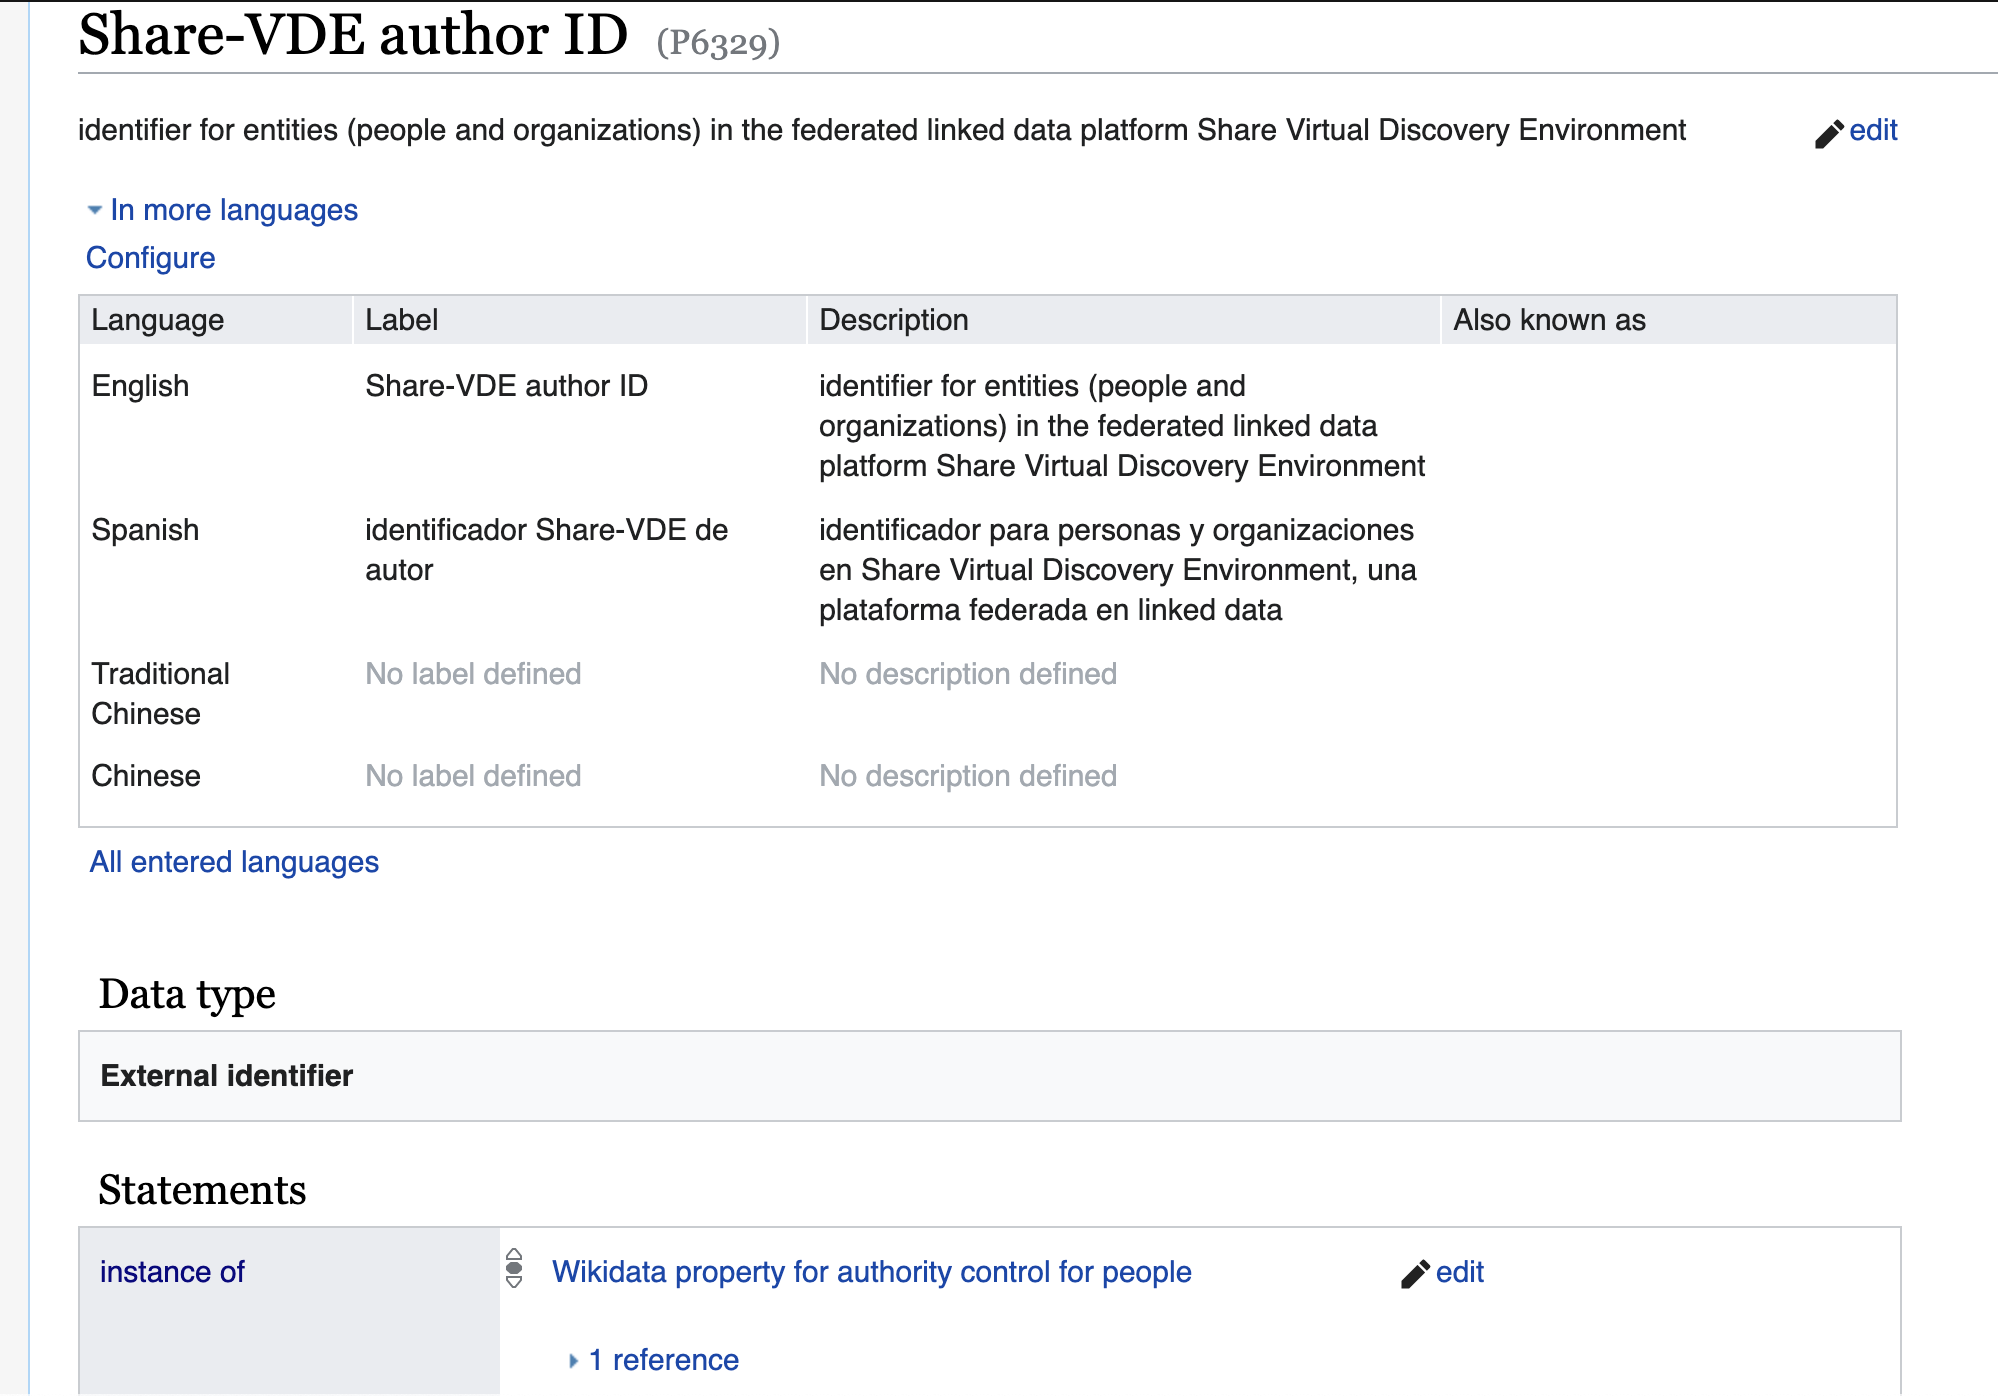Image resolution: width=1998 pixels, height=1396 pixels.
Task: Click the "Also known as" column header
Action: tap(1548, 319)
